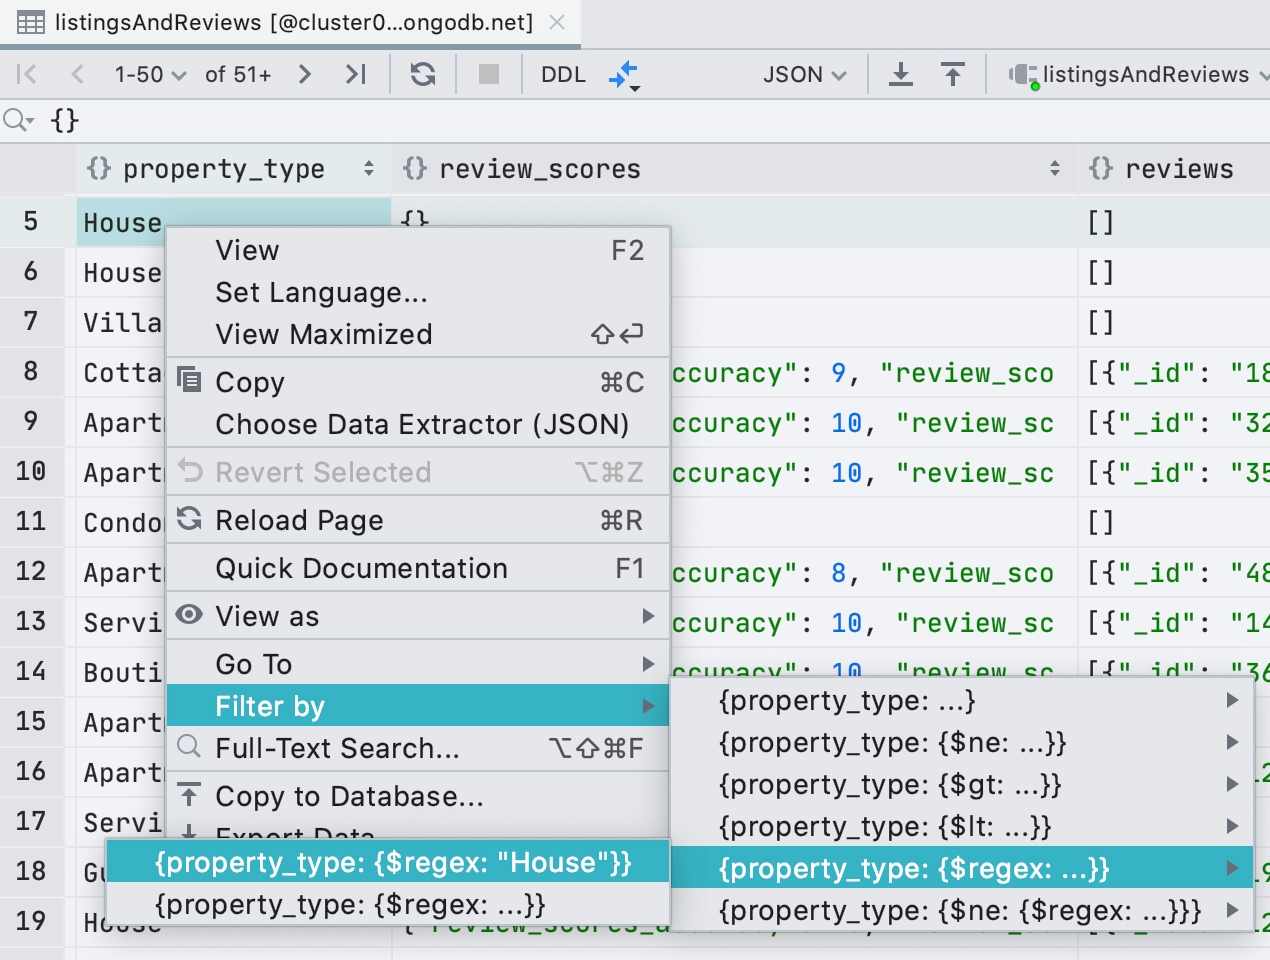Viewport: 1270px width, 960px height.
Task: Click the listingsAndReviews collection icon
Action: [1023, 75]
